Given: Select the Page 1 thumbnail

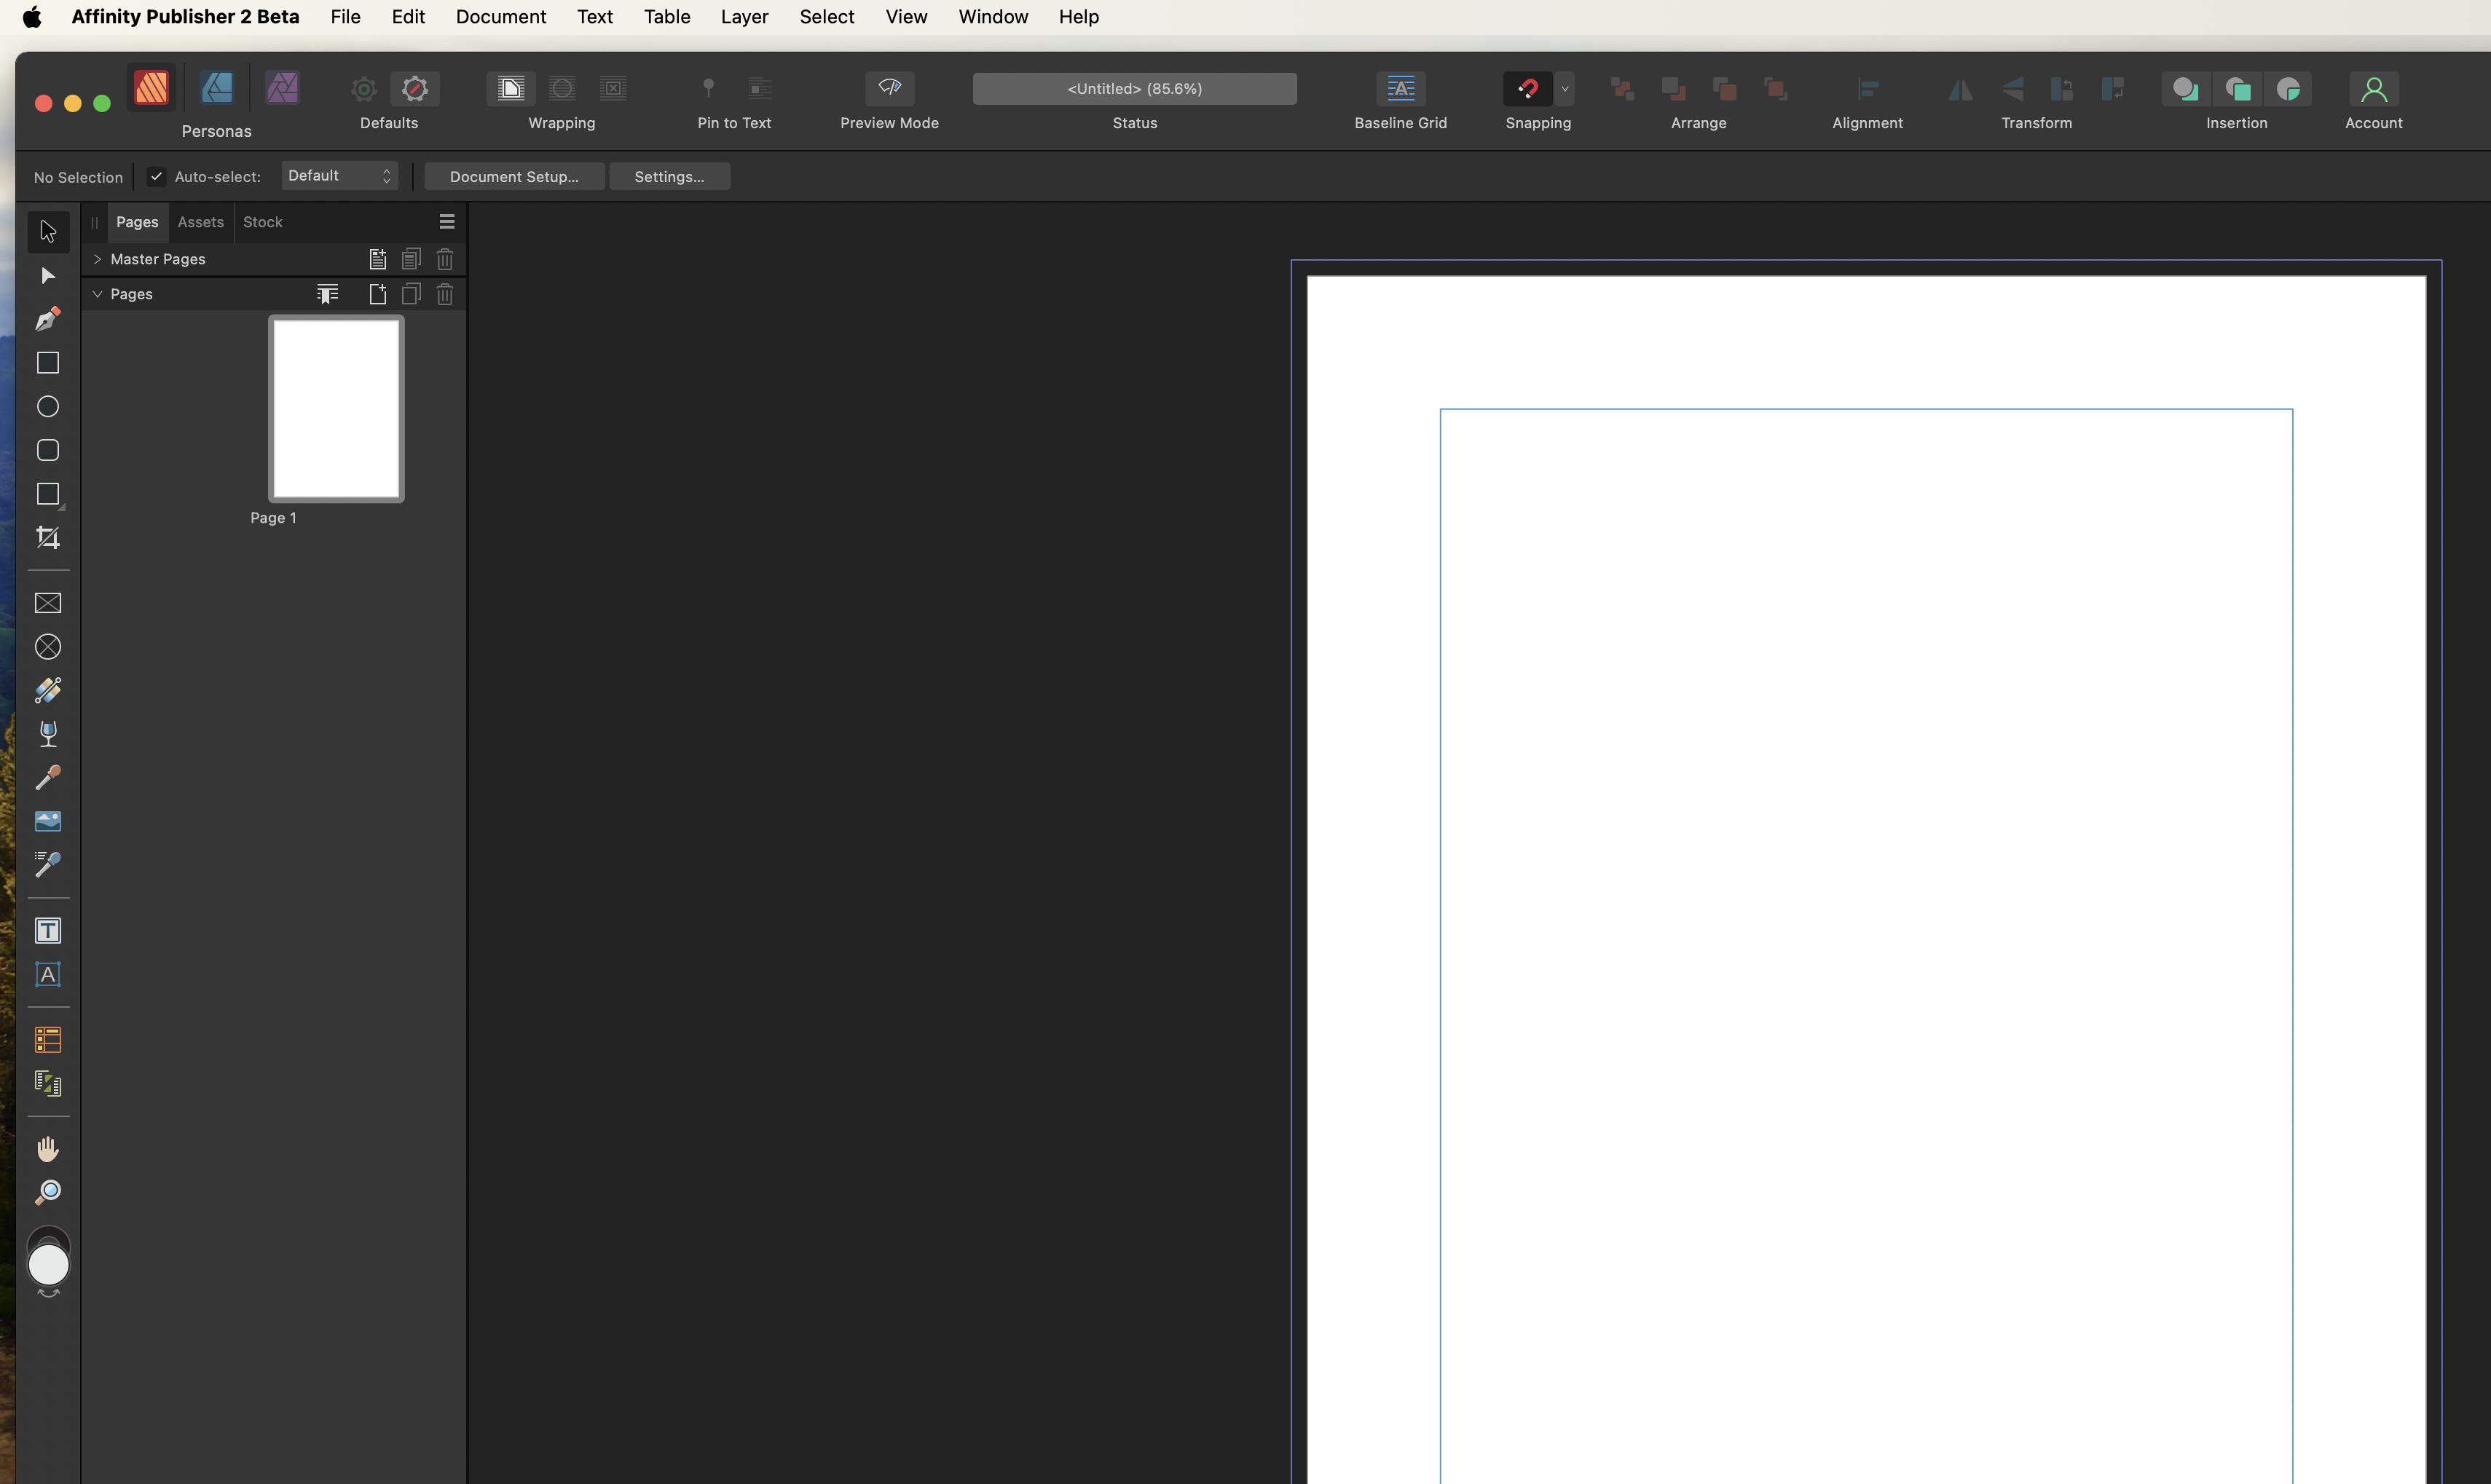Looking at the screenshot, I should tap(336, 409).
